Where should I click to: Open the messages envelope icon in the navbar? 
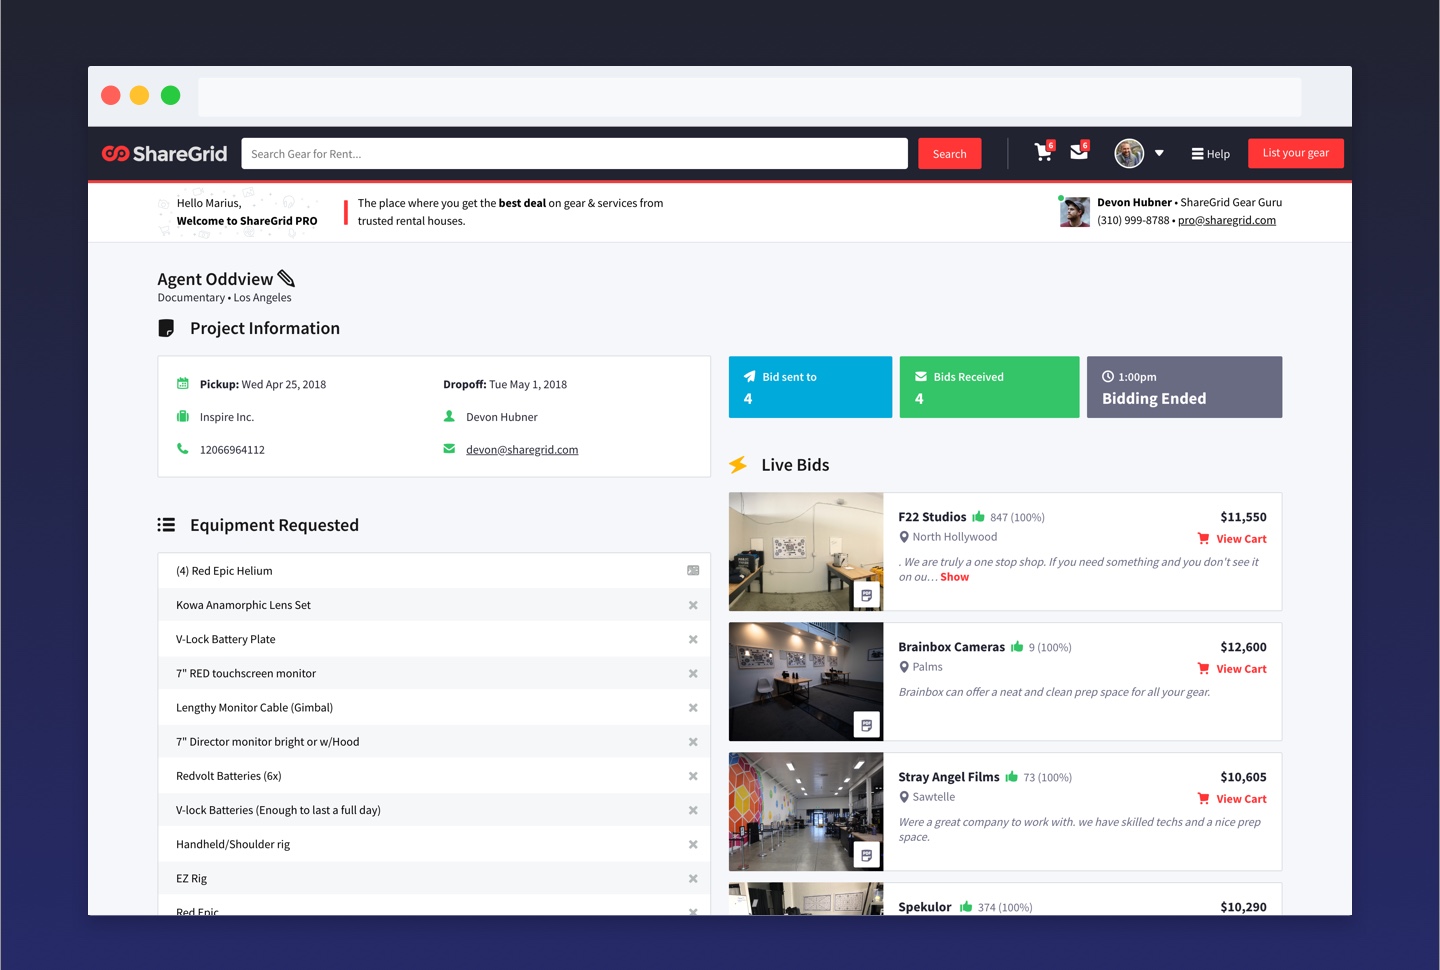(x=1078, y=152)
